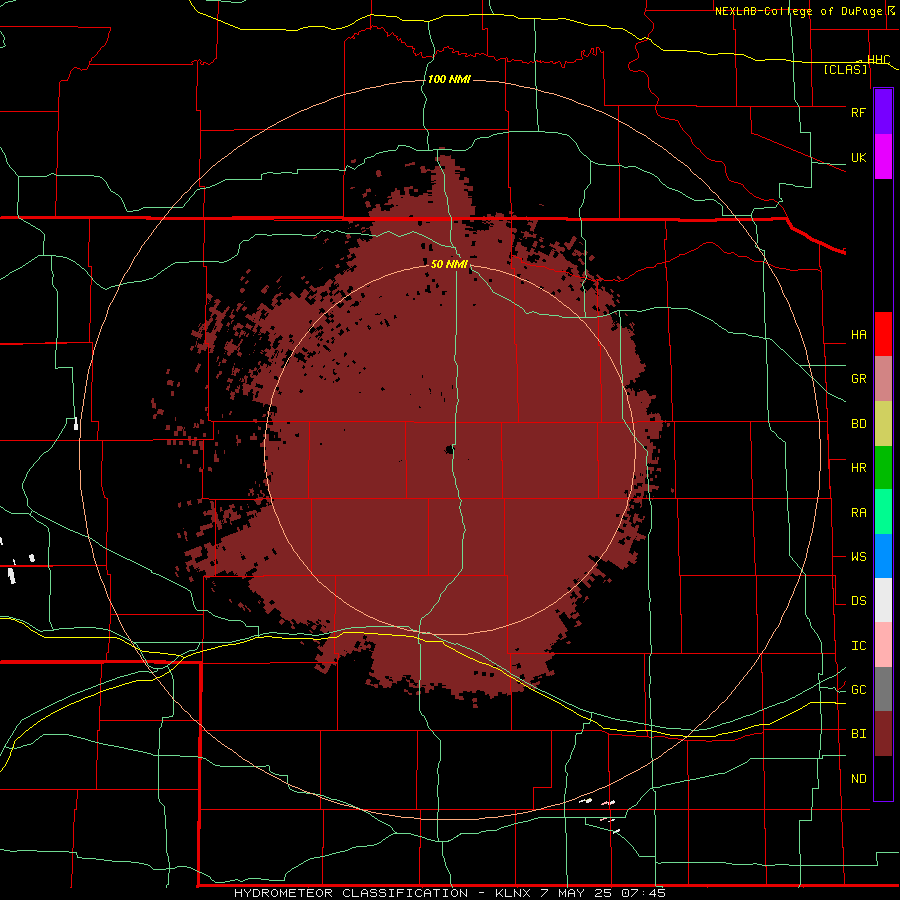Click the white DS legend swatch
900x900 pixels.
pyautogui.click(x=883, y=600)
